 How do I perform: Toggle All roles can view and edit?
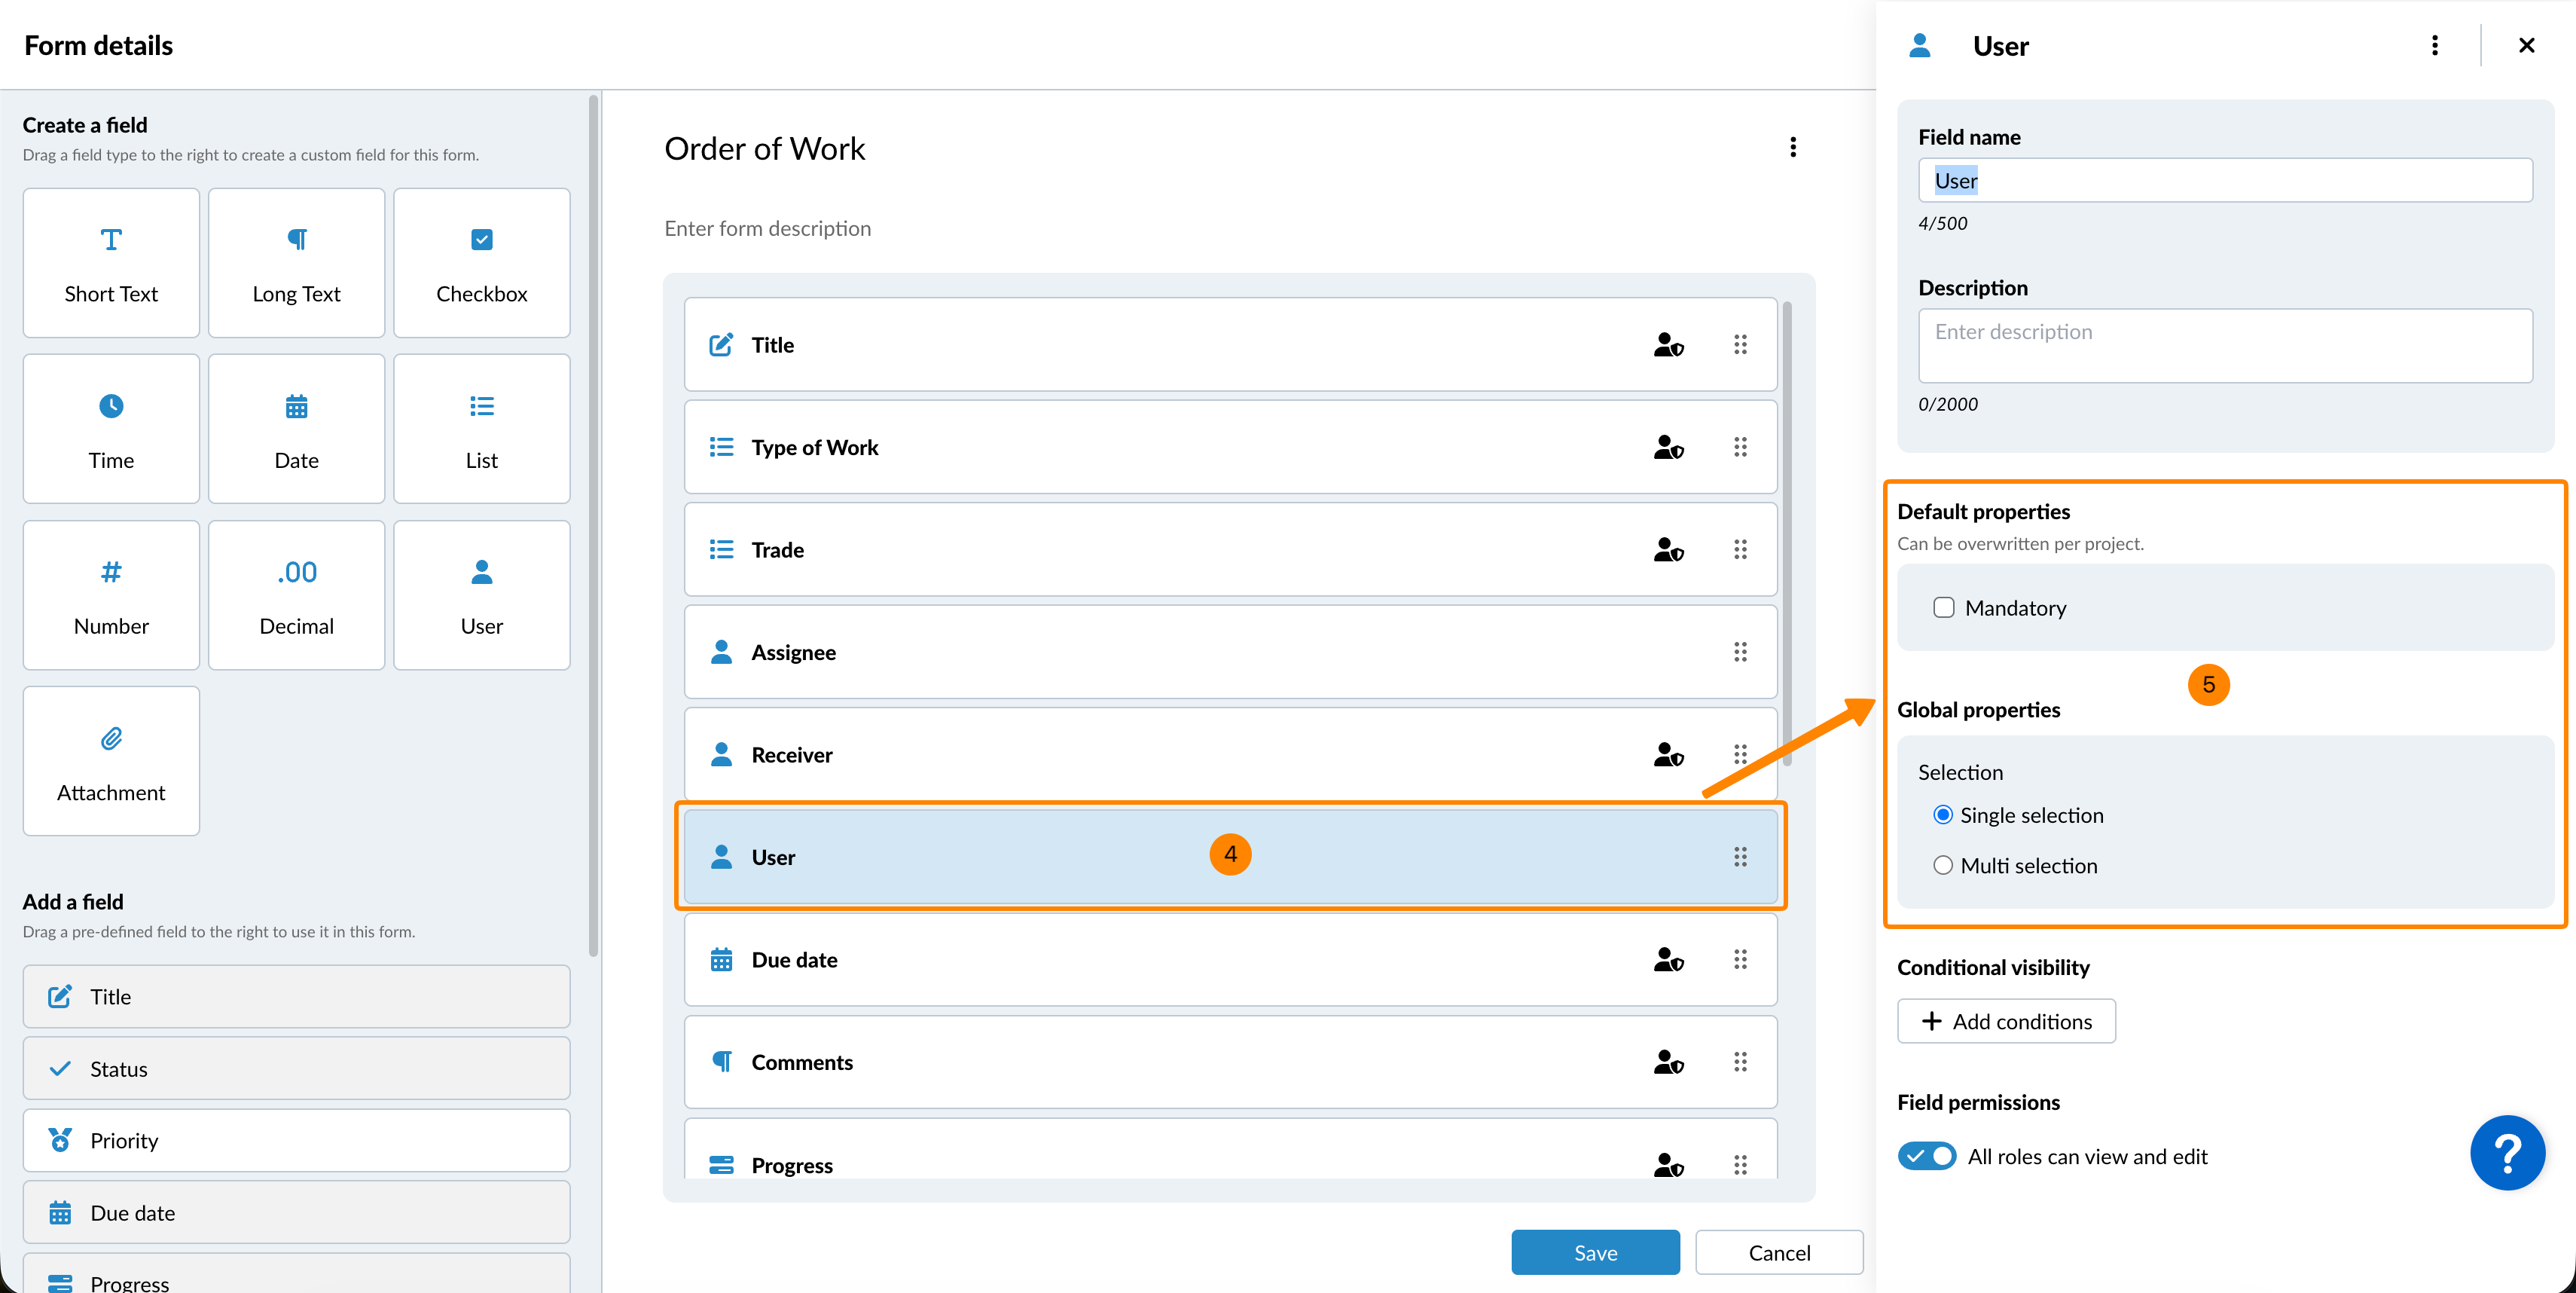point(1926,1156)
